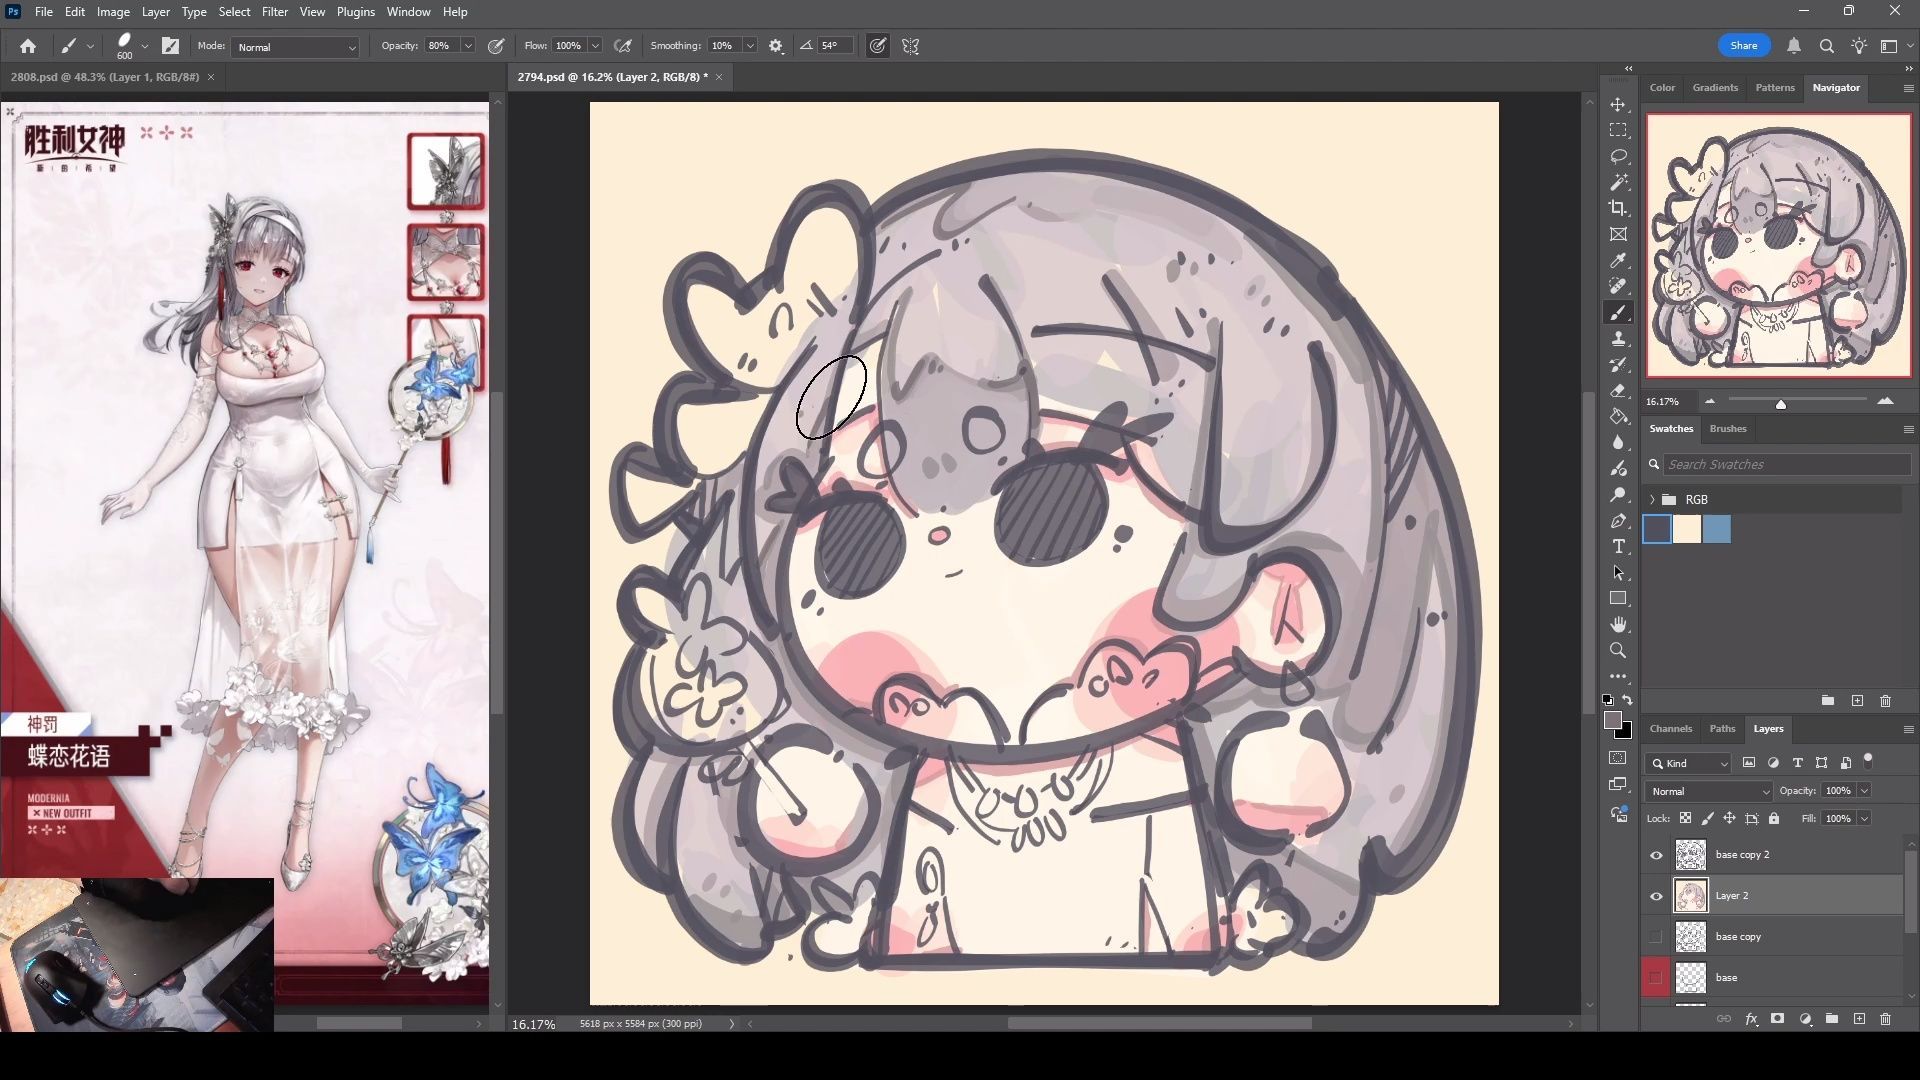
Task: Open notifications bell icon
Action: click(1794, 46)
